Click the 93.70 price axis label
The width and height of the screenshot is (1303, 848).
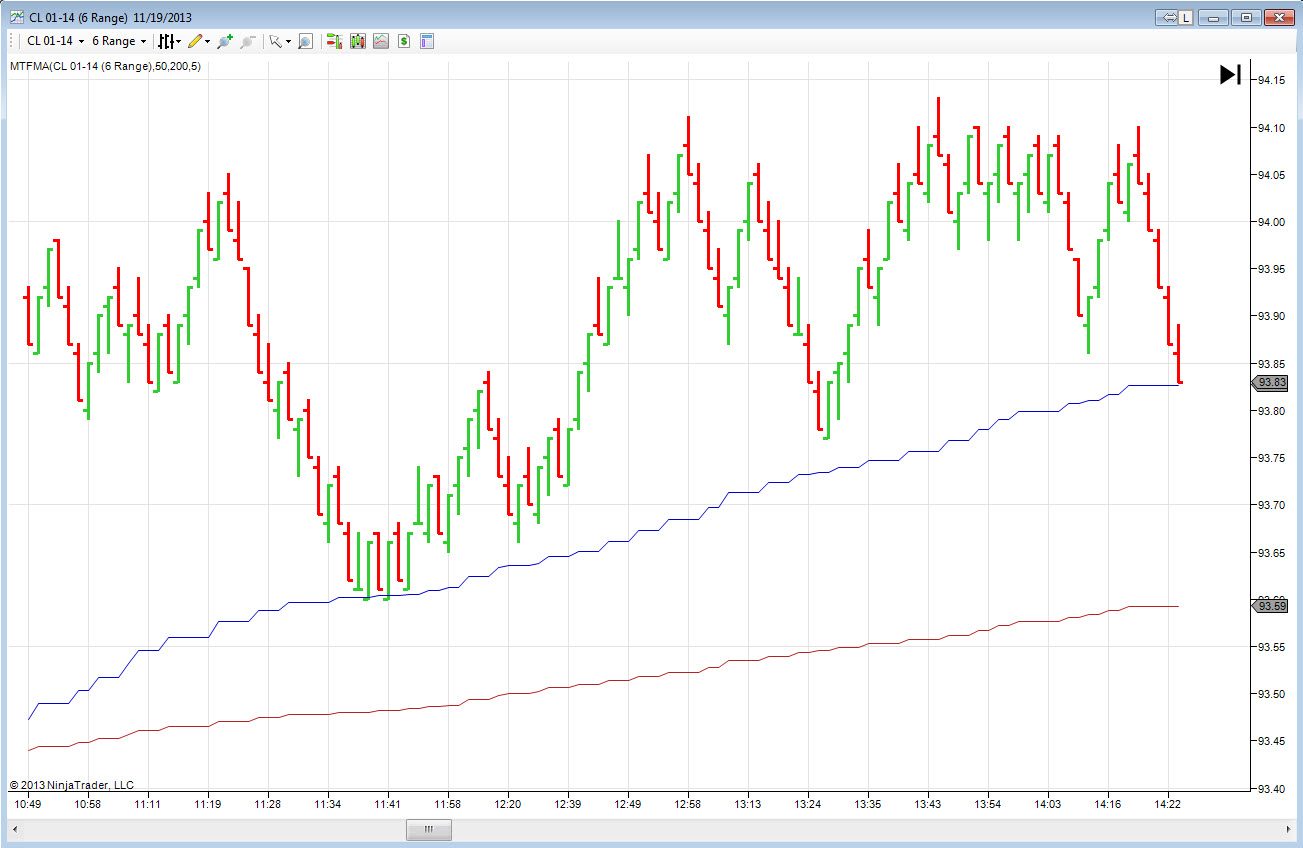tap(1272, 505)
